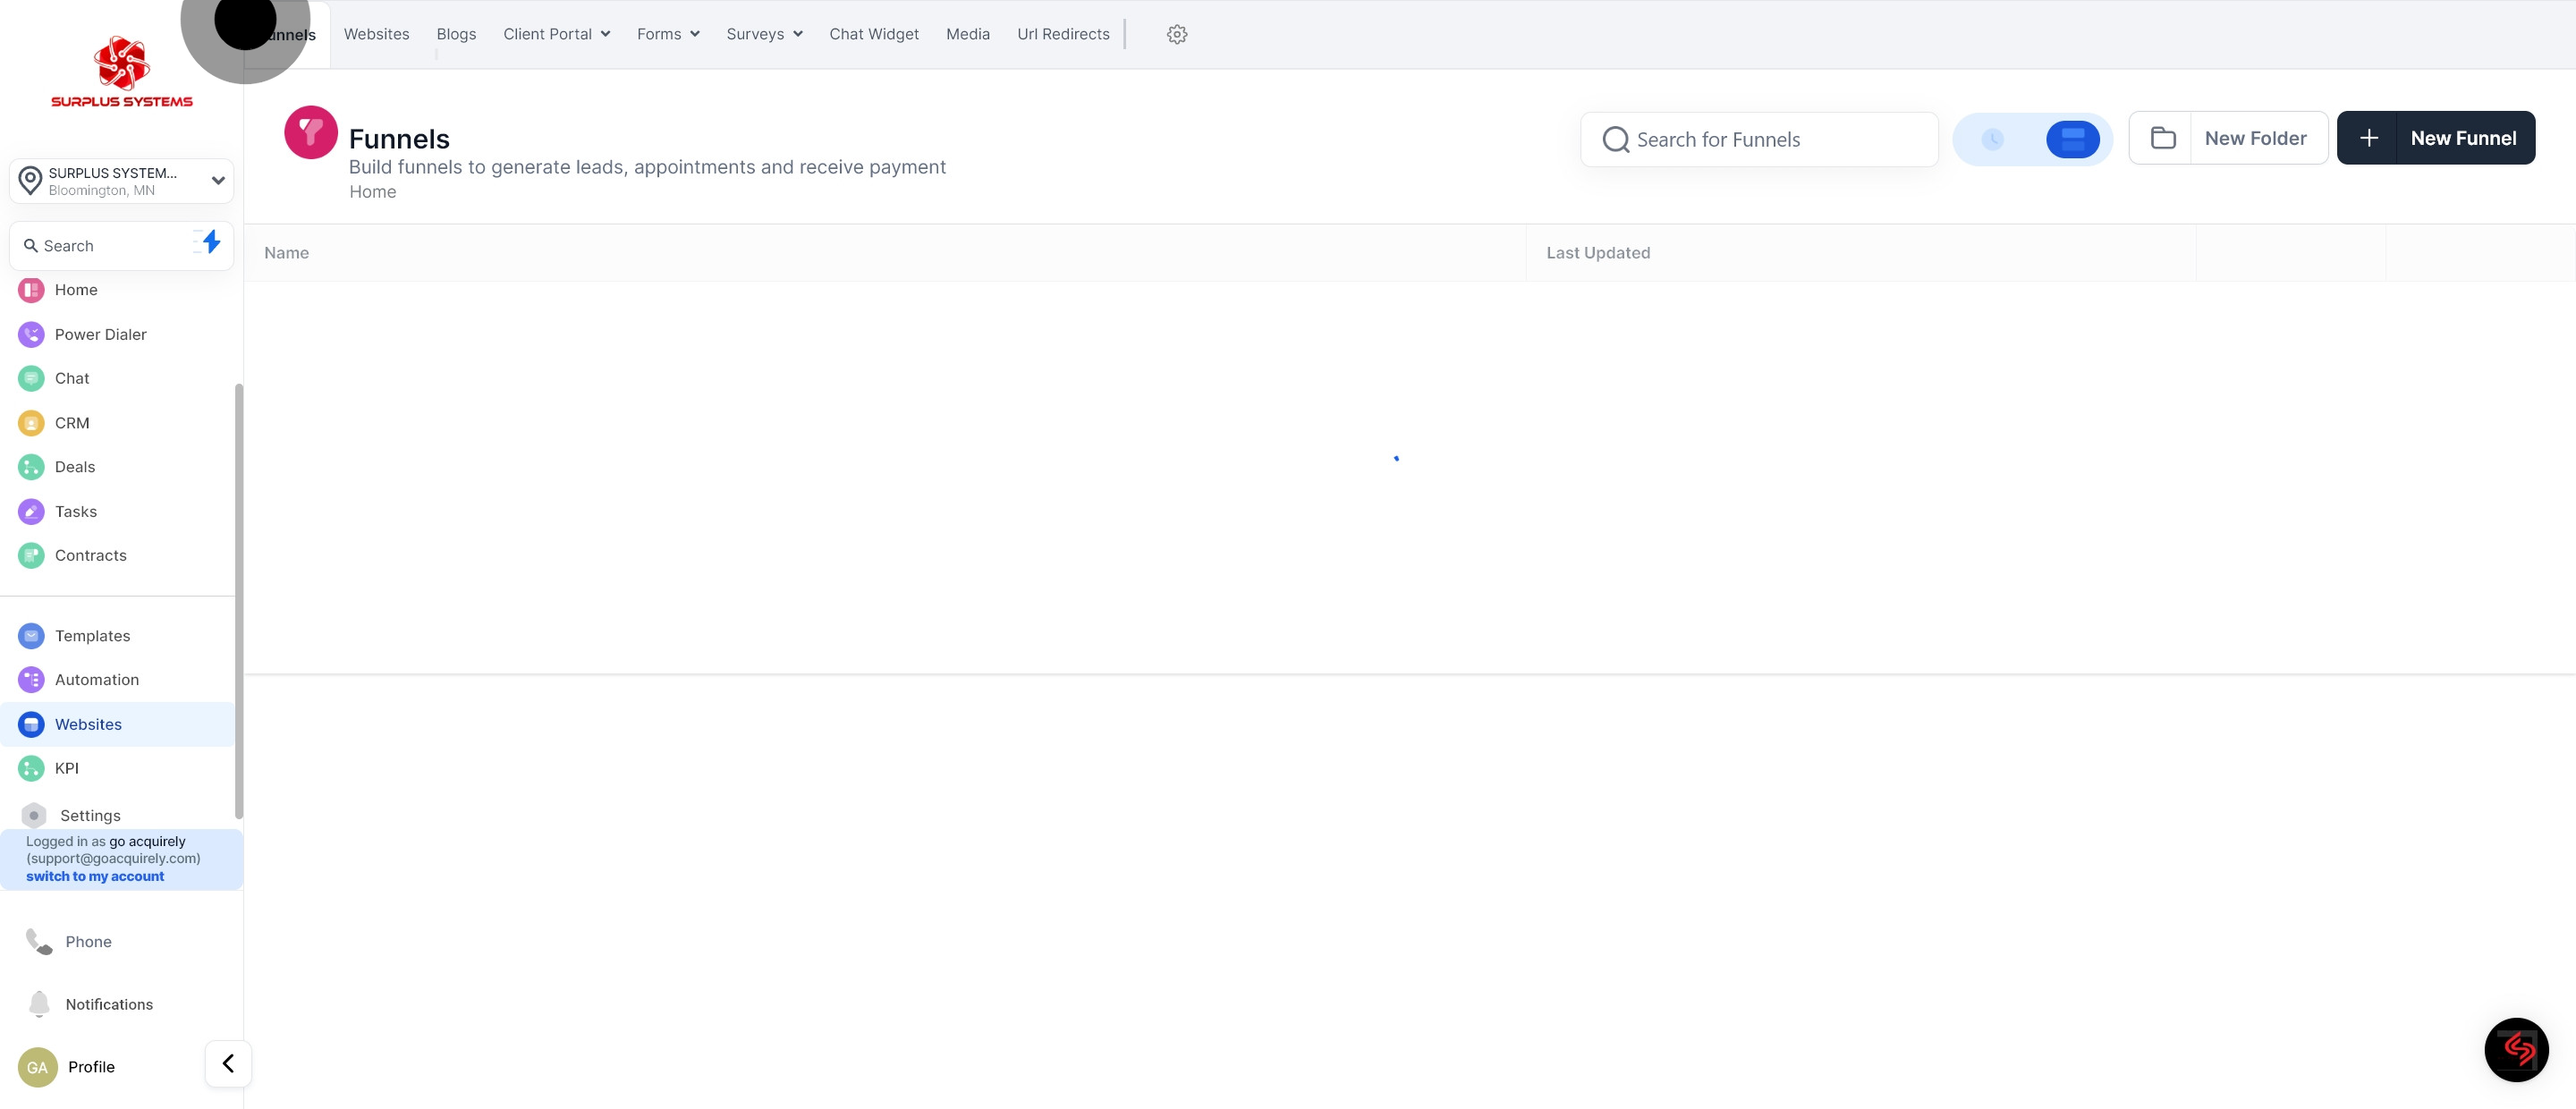Select the Contracts icon
Viewport: 2576px width, 1109px height.
click(30, 555)
